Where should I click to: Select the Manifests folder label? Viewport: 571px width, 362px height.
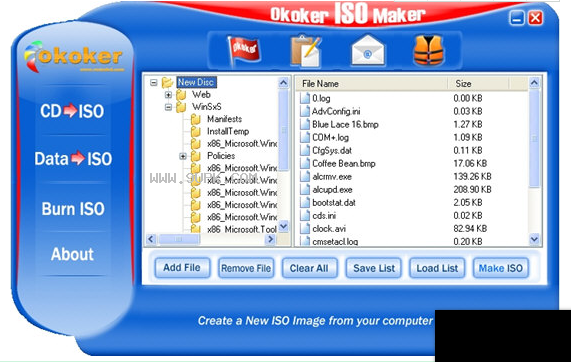click(x=224, y=119)
